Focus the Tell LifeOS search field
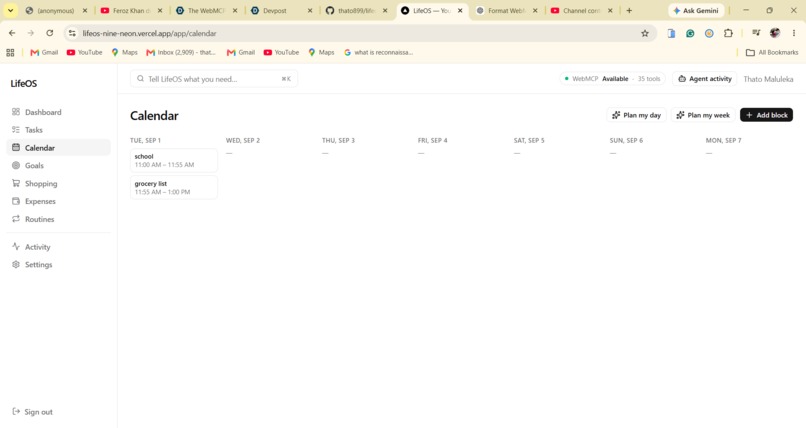 [214, 79]
